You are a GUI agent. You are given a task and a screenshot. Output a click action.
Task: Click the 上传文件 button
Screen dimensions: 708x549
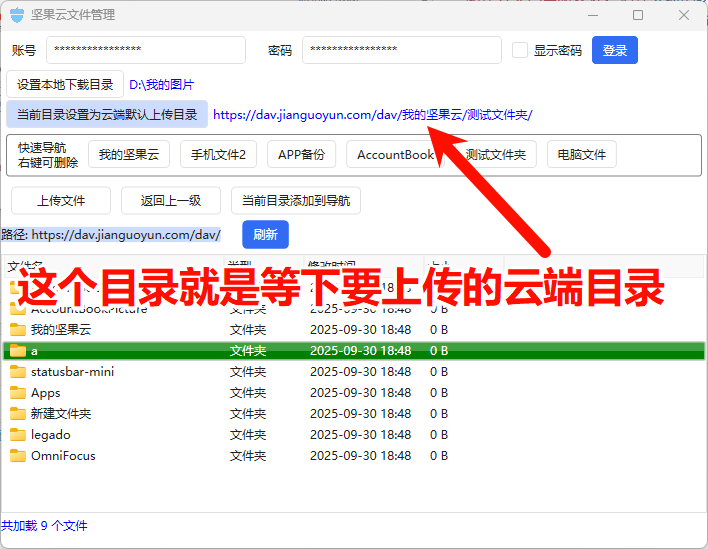(x=61, y=201)
